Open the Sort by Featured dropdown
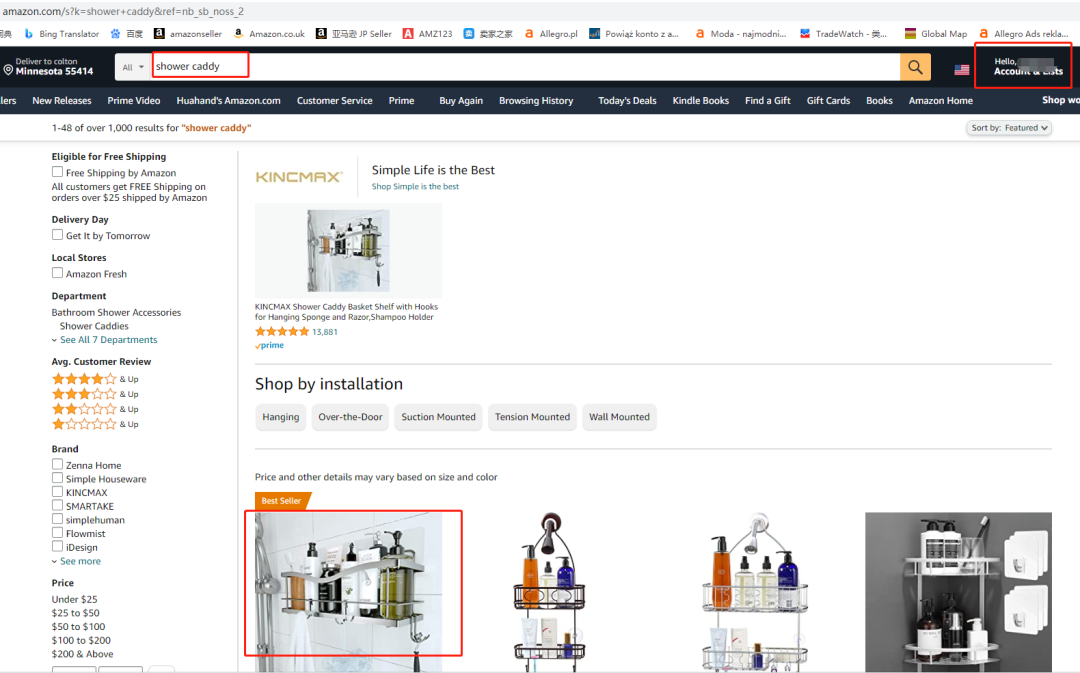Viewport: 1080px width, 673px height. (x=1009, y=128)
